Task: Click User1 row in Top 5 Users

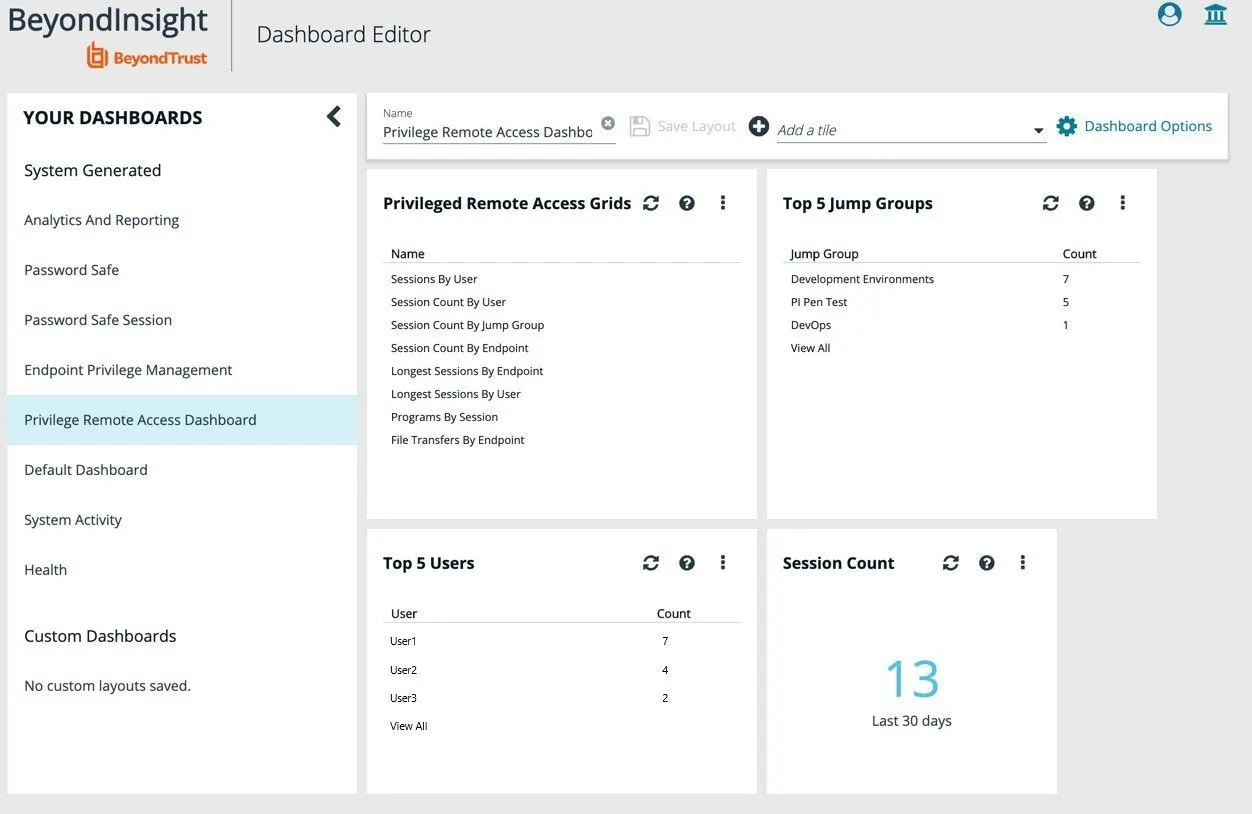Action: (x=562, y=641)
